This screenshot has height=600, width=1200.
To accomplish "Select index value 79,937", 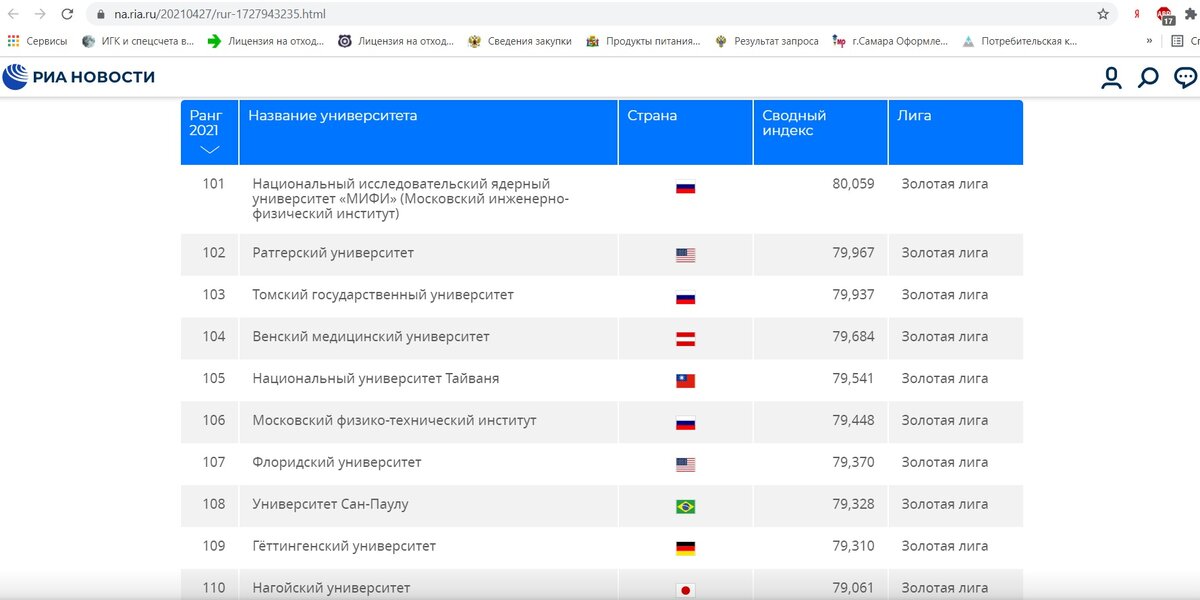I will (x=853, y=295).
